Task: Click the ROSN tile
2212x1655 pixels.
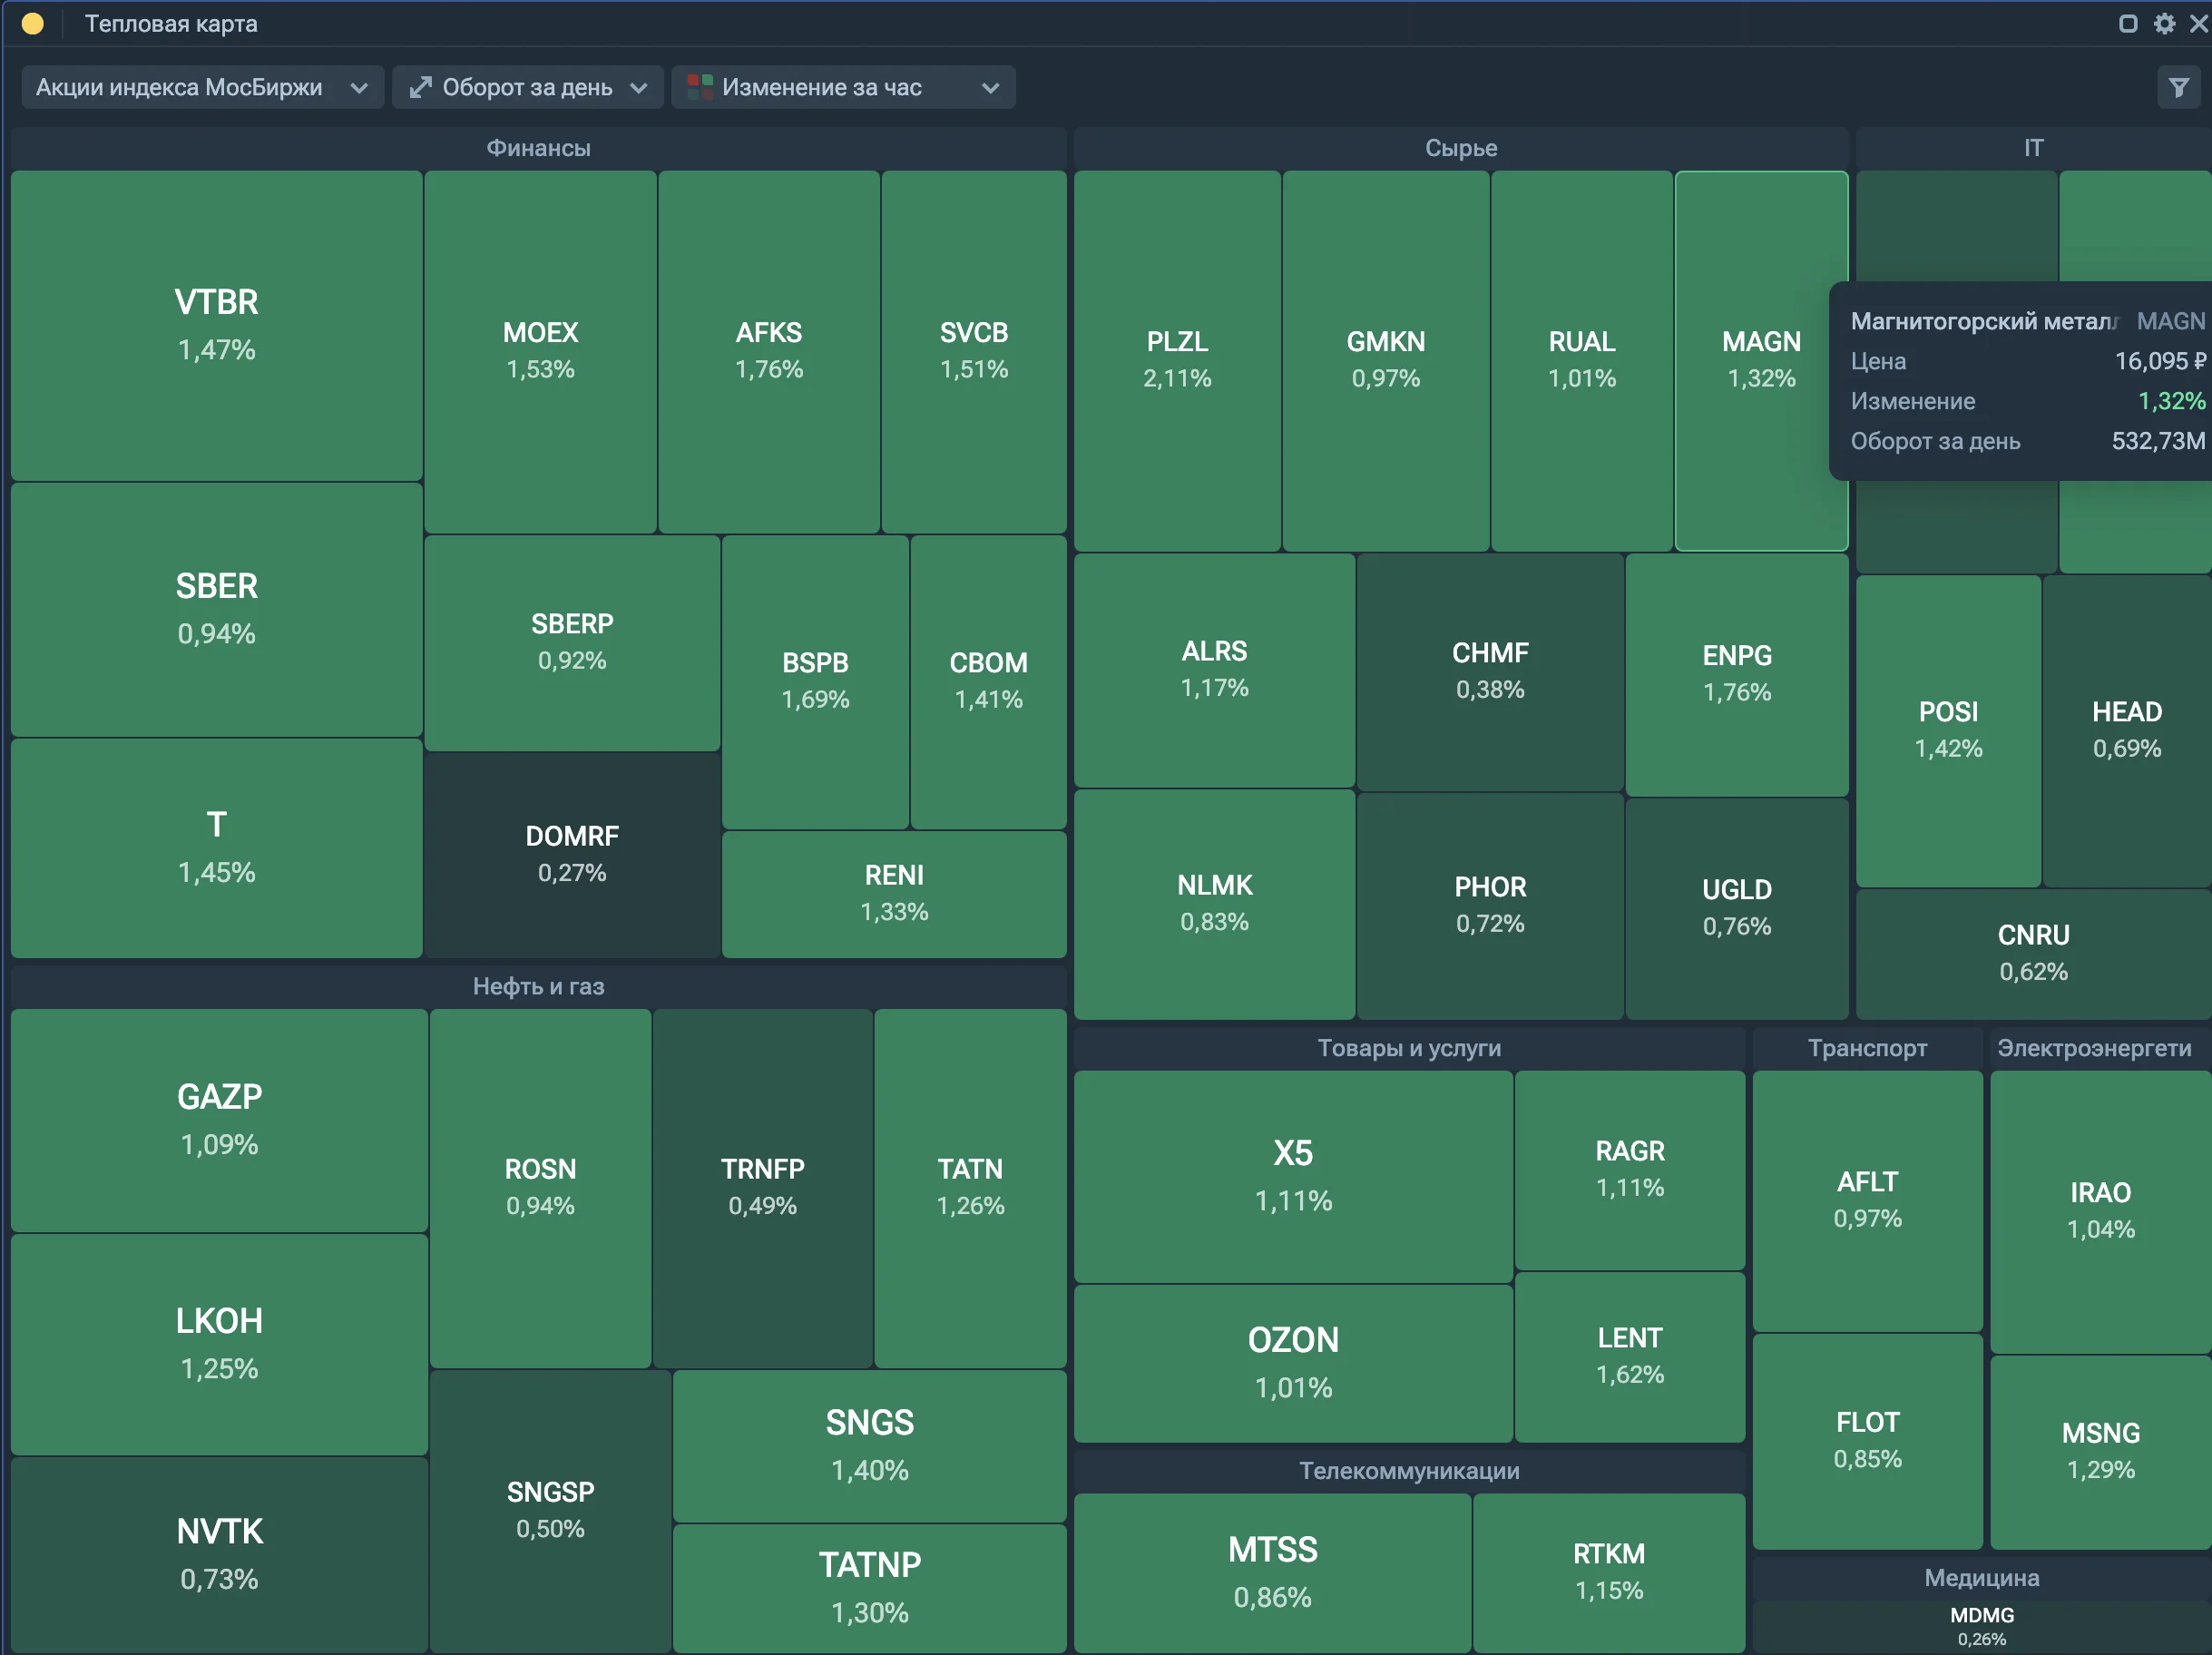Action: click(540, 1188)
